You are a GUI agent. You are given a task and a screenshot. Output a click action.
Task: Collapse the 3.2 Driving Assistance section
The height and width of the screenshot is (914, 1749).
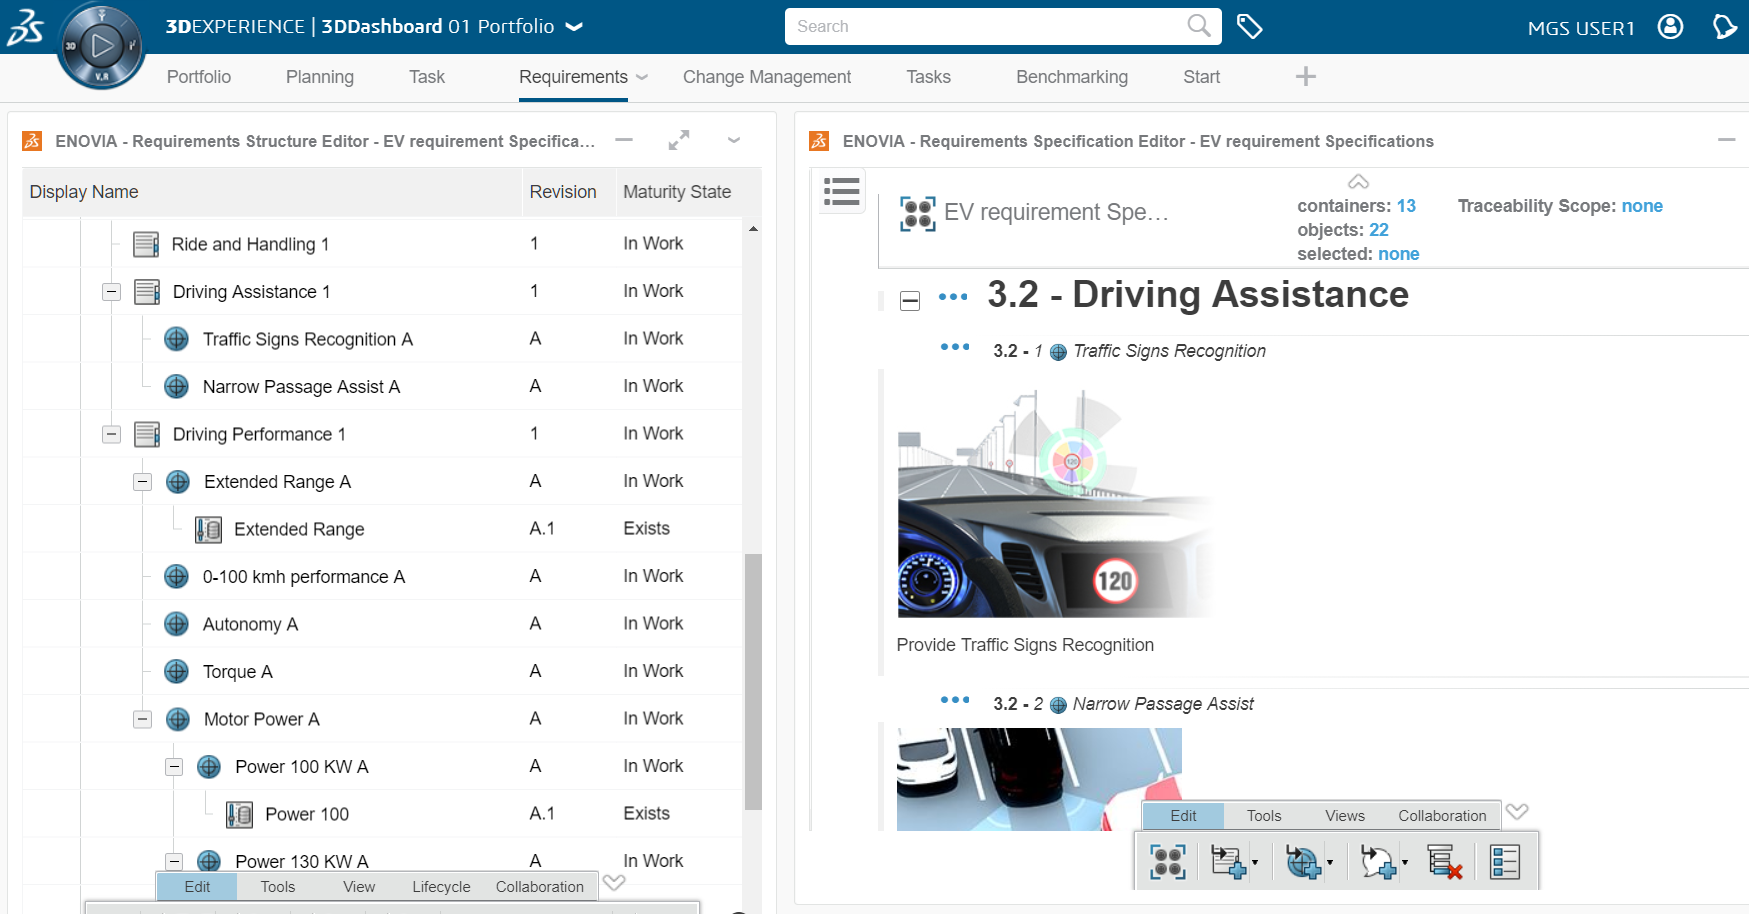point(910,300)
